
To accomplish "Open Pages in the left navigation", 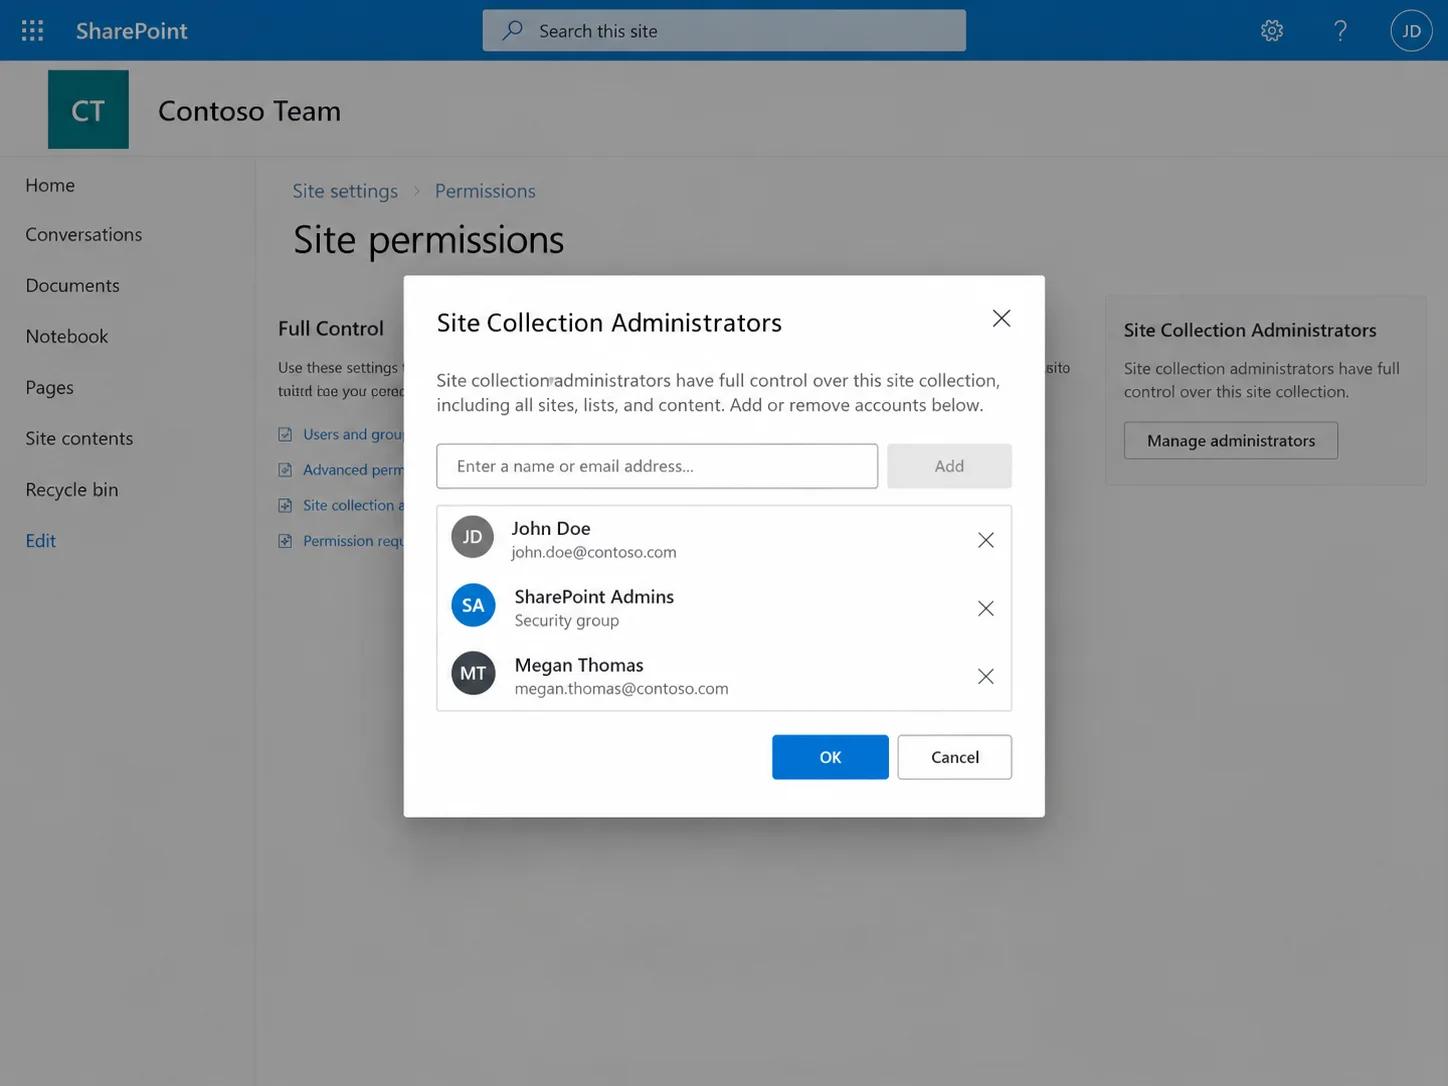I will click(x=50, y=387).
